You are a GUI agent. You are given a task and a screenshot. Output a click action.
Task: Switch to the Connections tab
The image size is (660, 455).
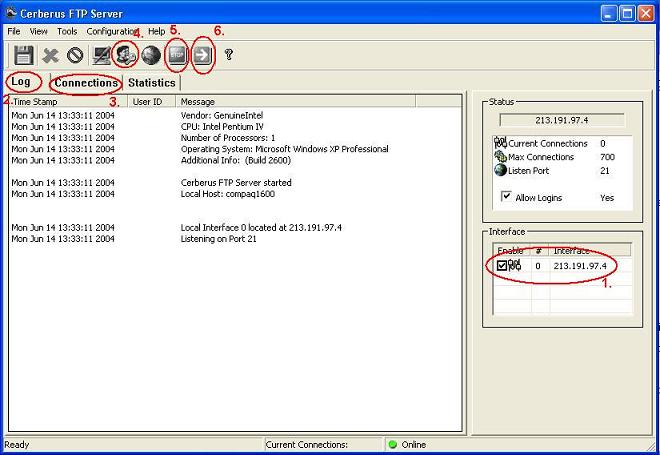coord(86,83)
